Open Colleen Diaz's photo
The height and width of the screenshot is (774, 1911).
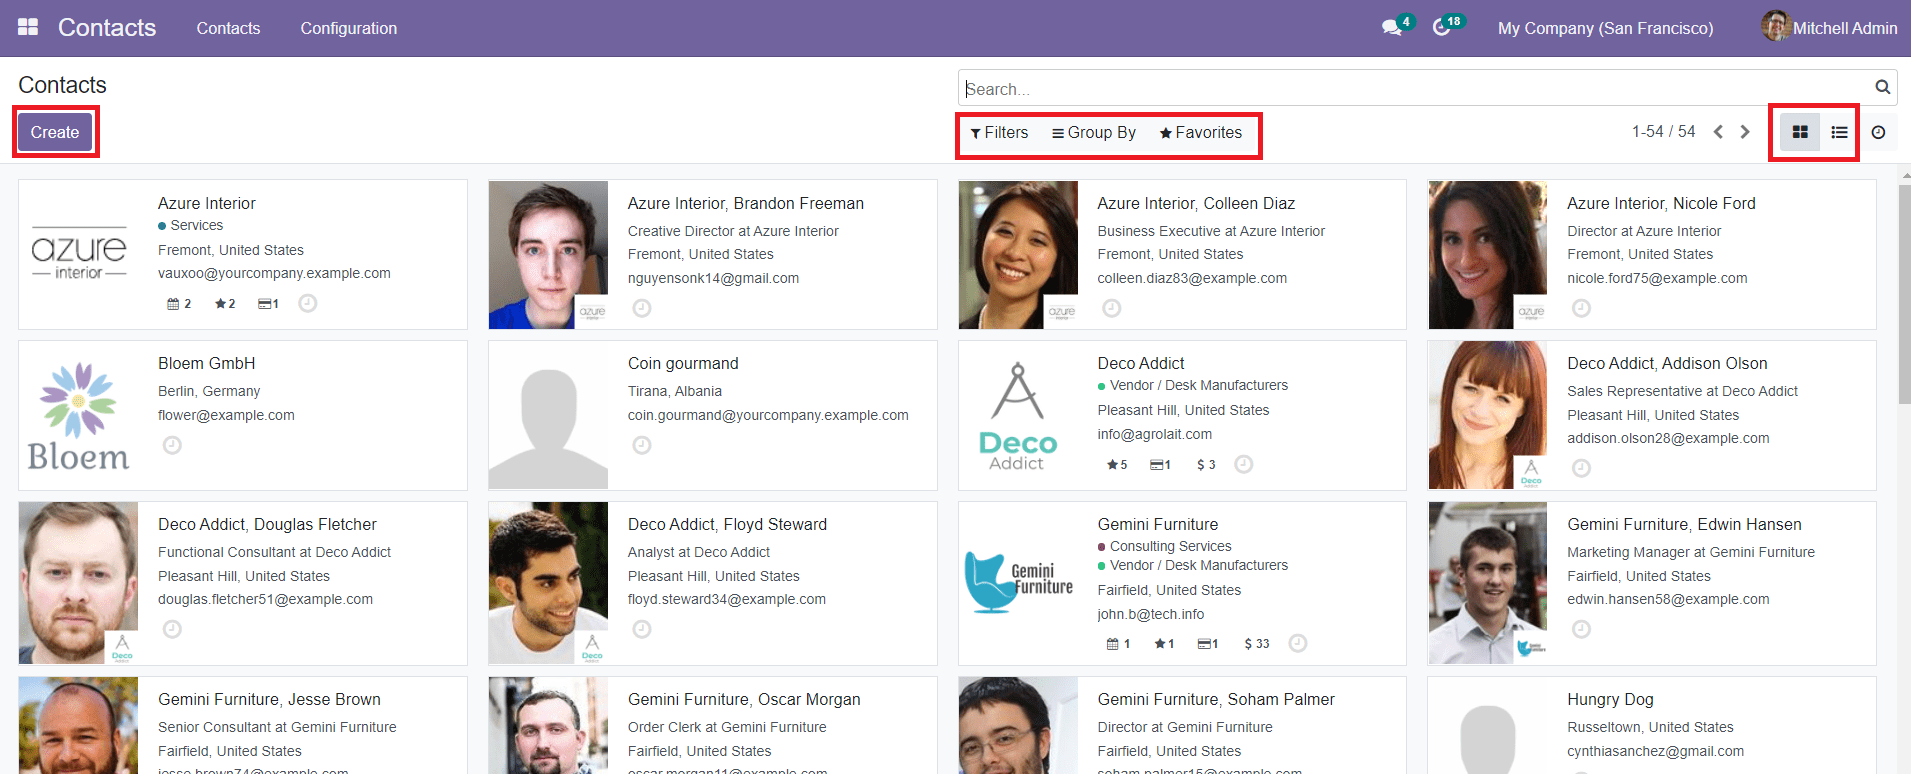pyautogui.click(x=1018, y=255)
